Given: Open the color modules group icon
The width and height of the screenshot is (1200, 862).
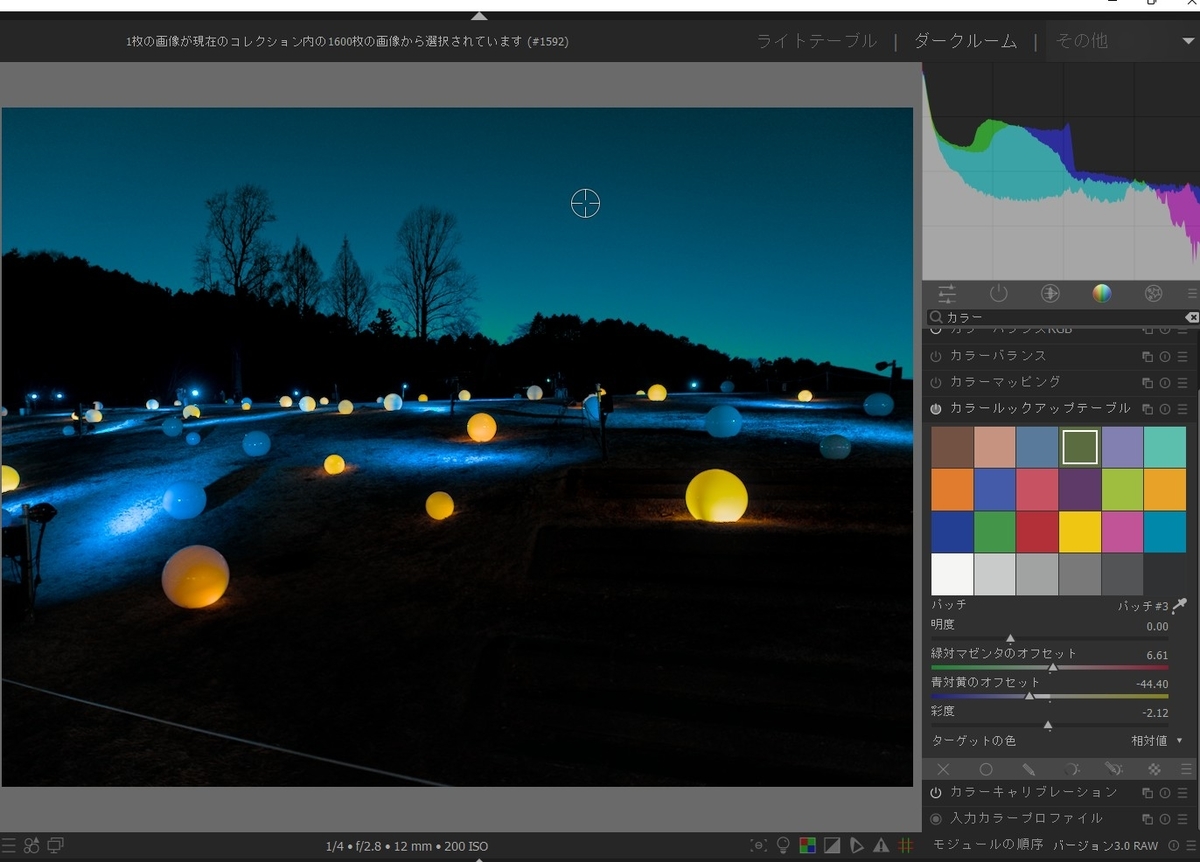Looking at the screenshot, I should click(1101, 293).
